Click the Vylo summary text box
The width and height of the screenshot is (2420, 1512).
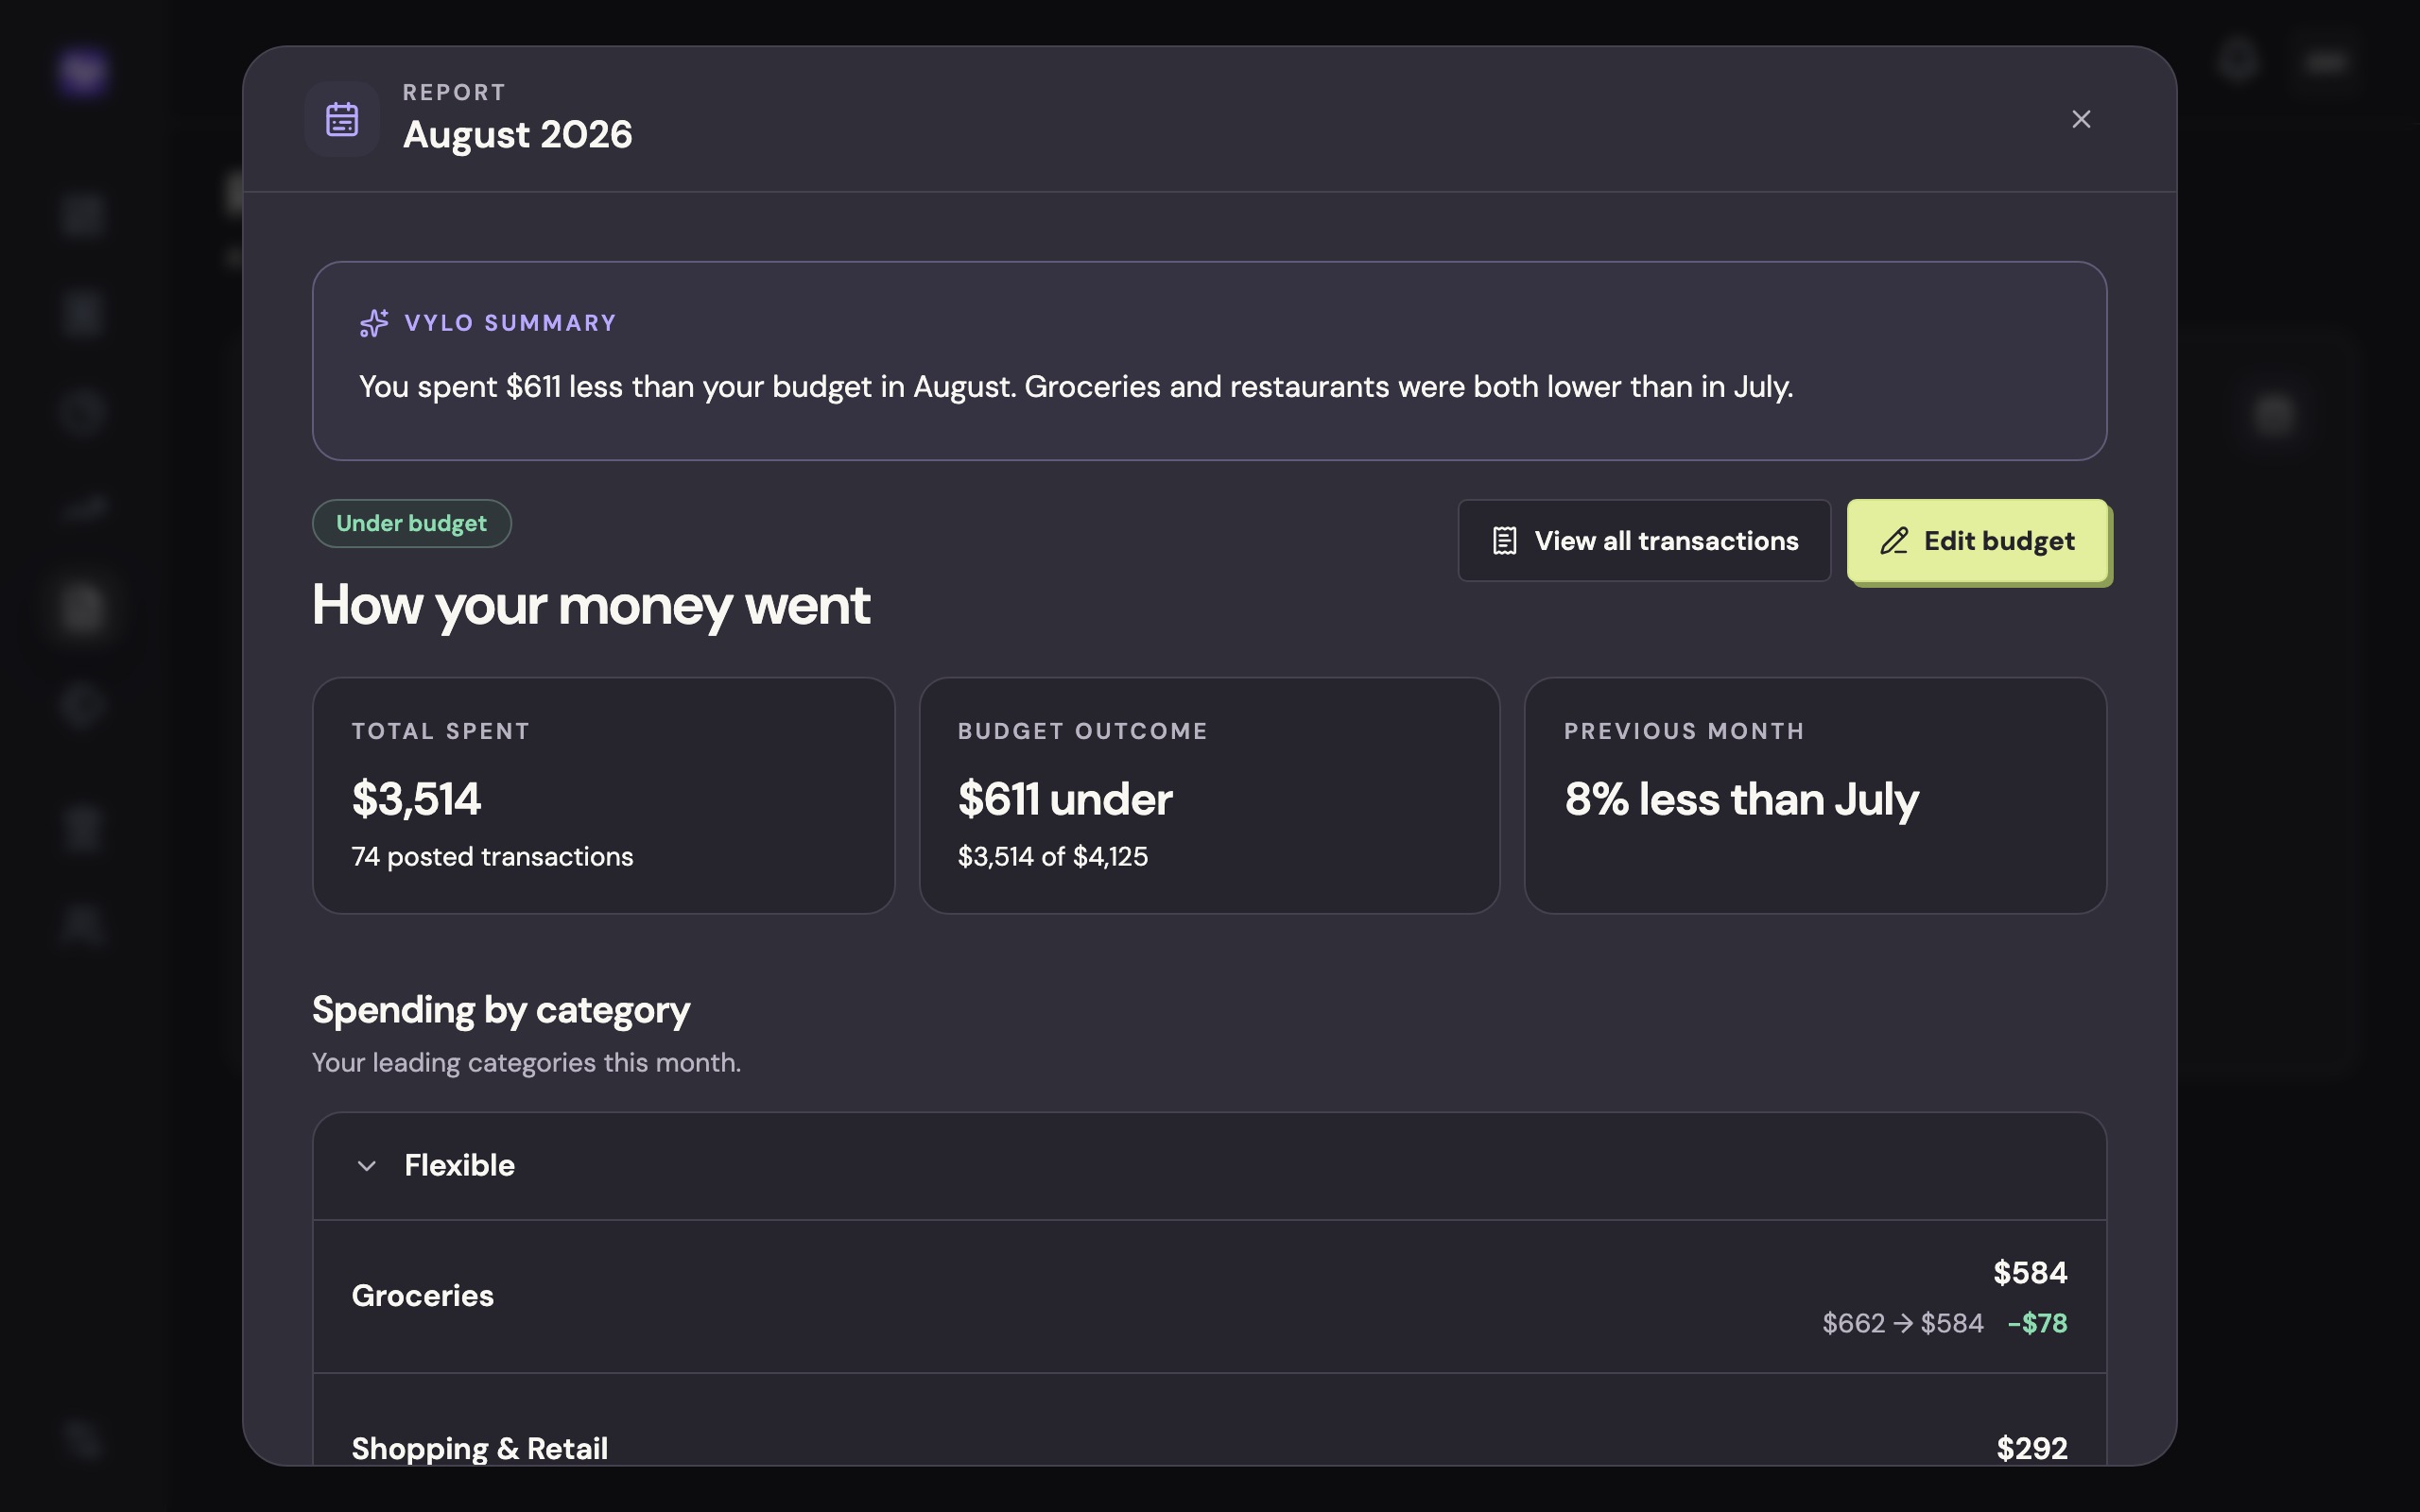1209,361
